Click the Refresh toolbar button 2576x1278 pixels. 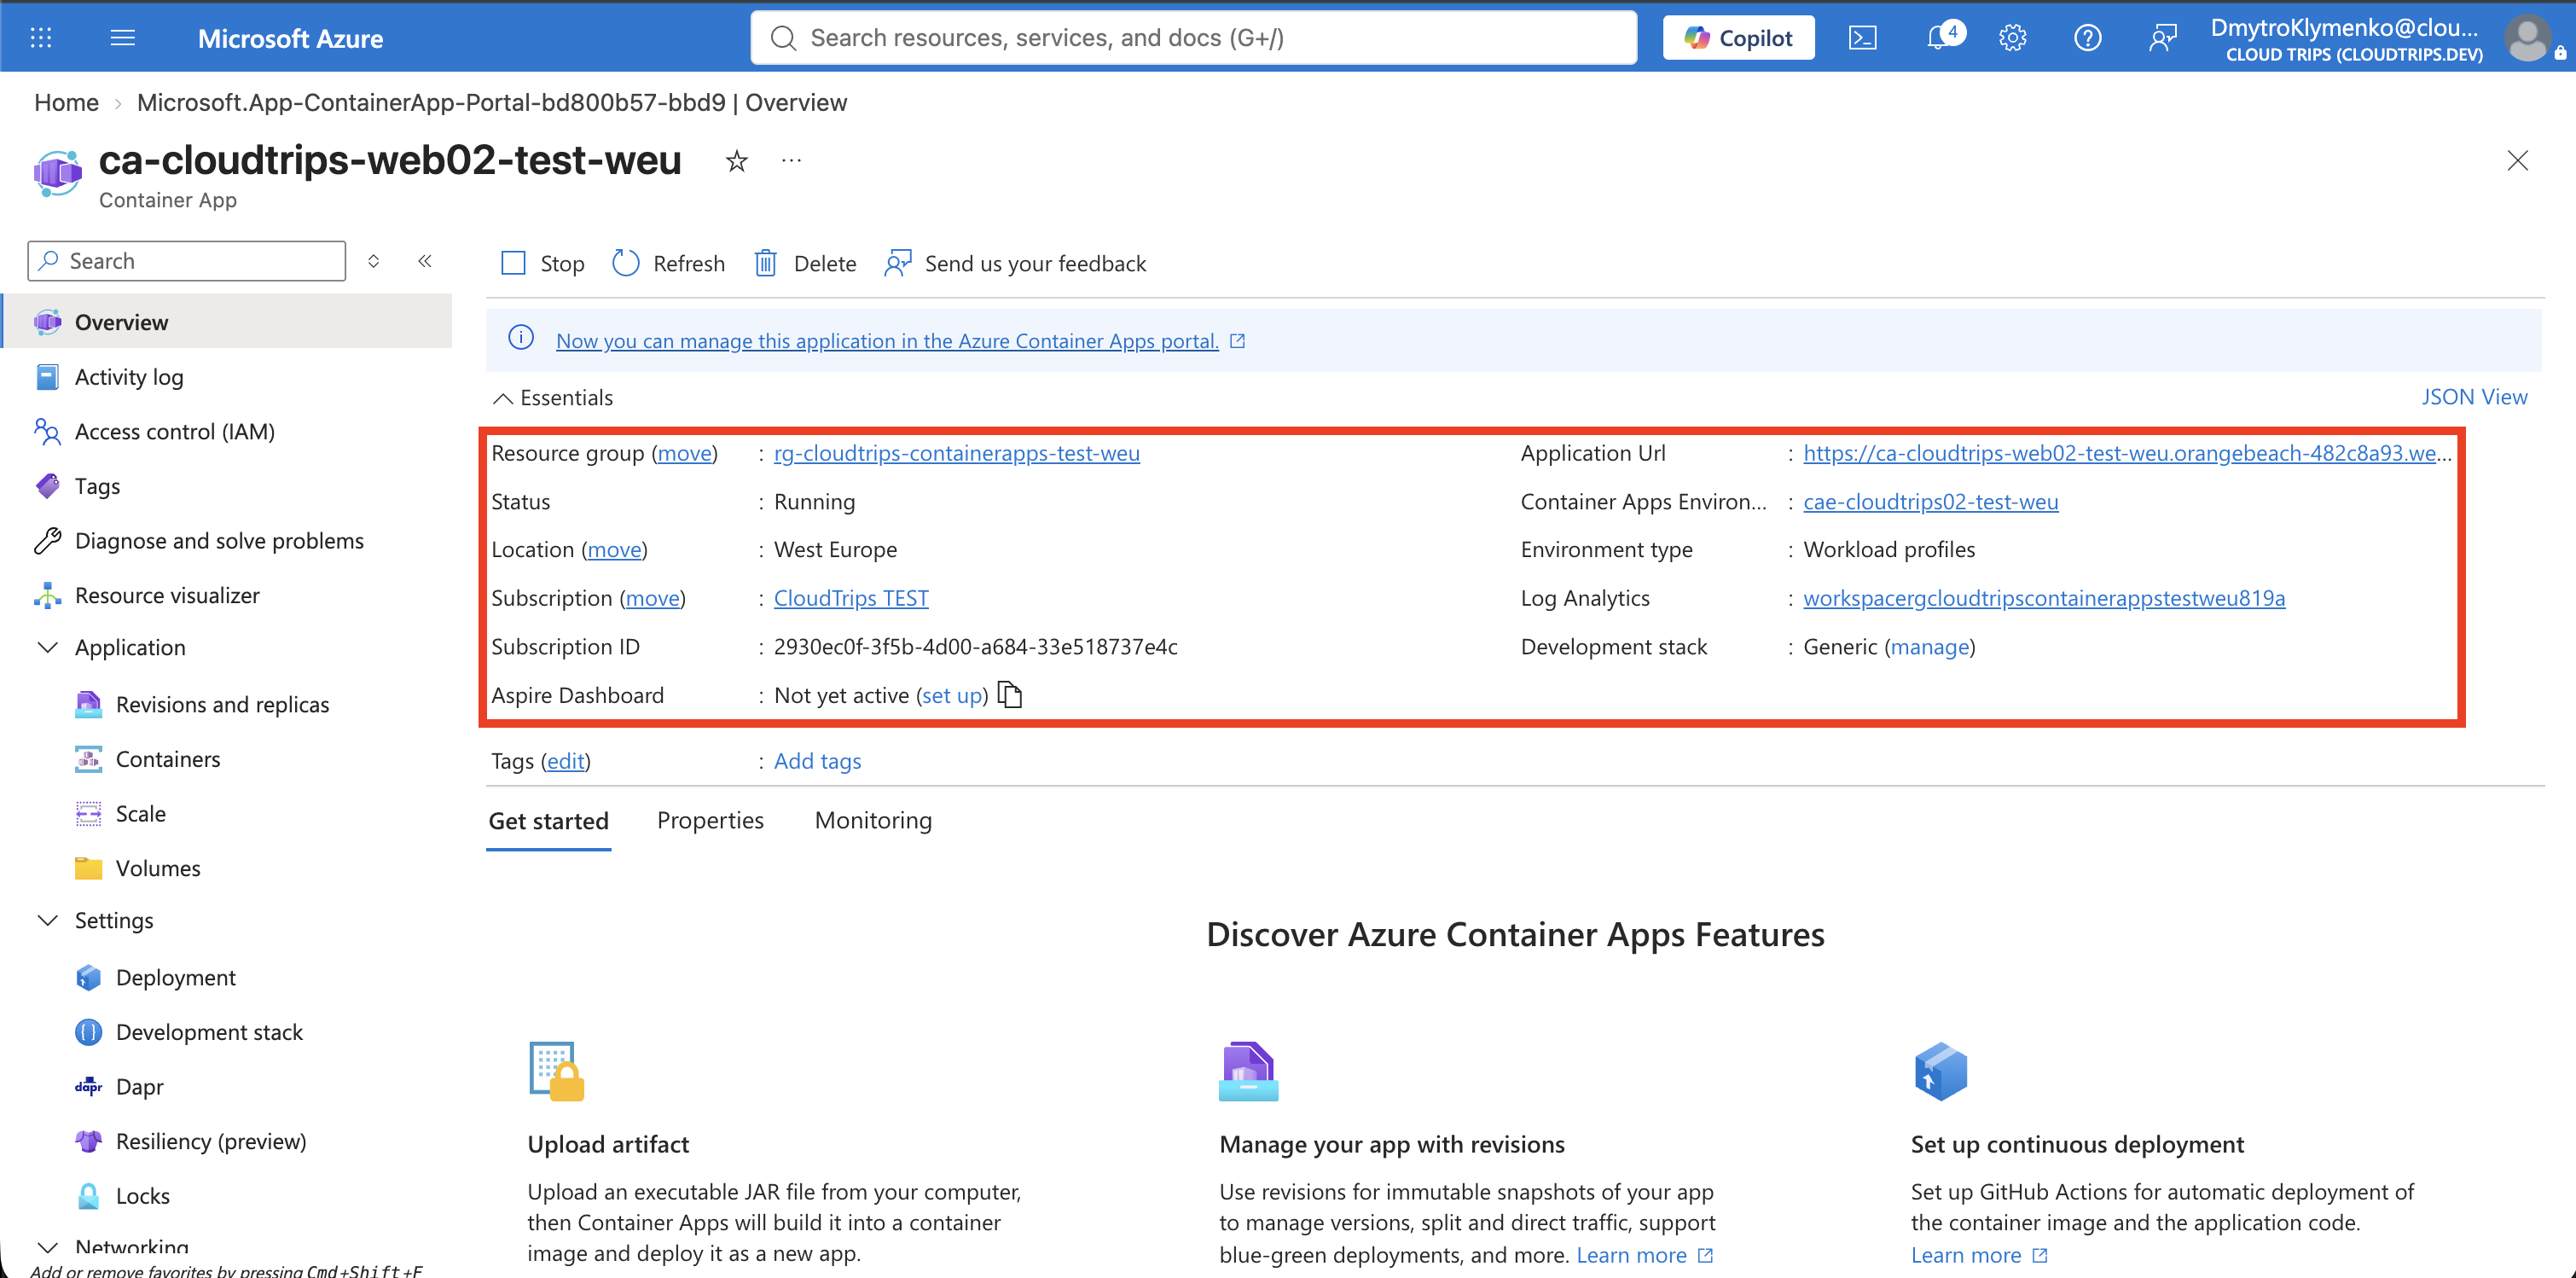point(669,263)
